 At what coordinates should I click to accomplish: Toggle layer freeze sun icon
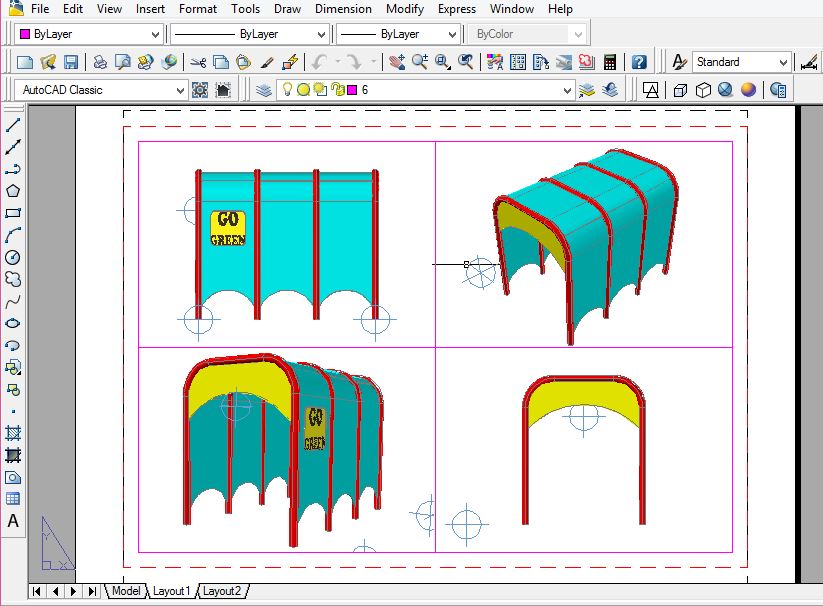click(303, 90)
